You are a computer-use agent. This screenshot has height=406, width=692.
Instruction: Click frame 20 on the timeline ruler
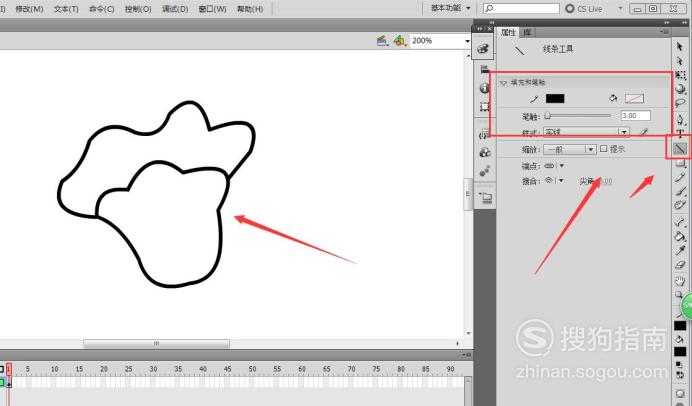tap(104, 369)
